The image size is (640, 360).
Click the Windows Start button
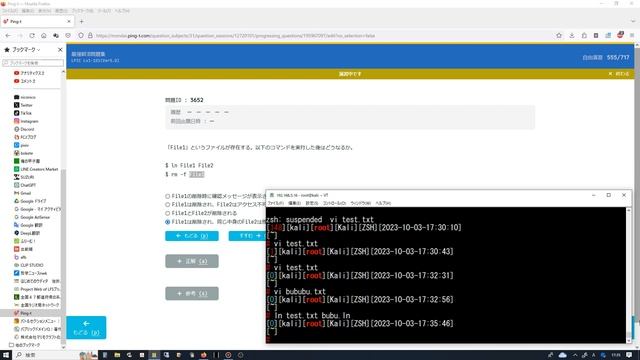[6, 355]
